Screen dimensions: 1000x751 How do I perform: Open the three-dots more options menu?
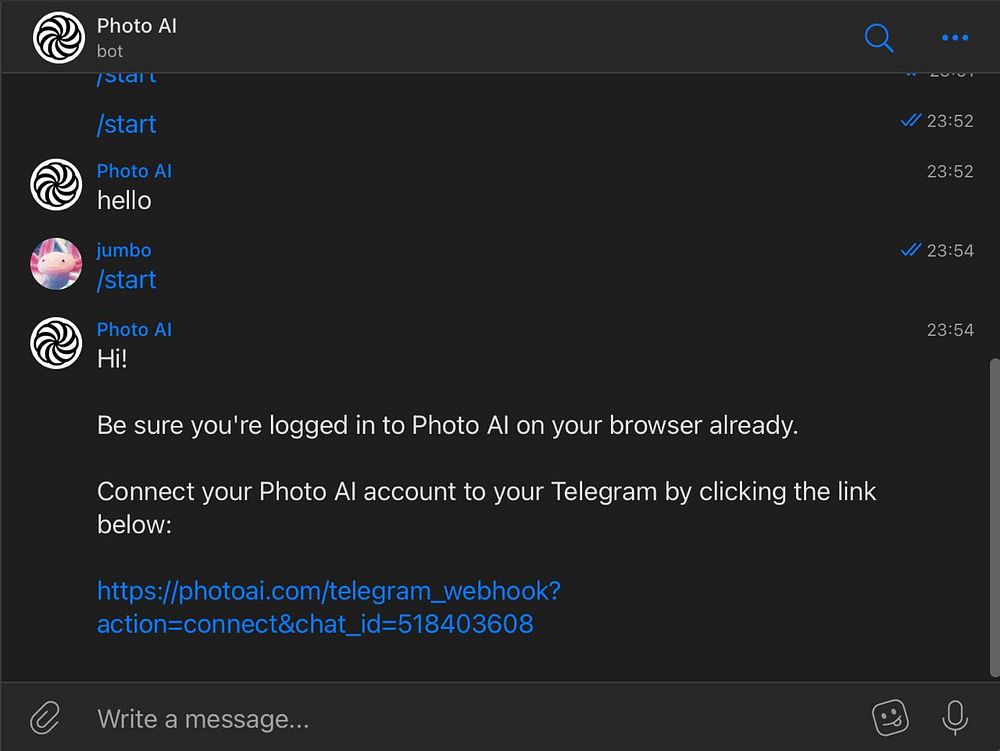click(x=955, y=38)
